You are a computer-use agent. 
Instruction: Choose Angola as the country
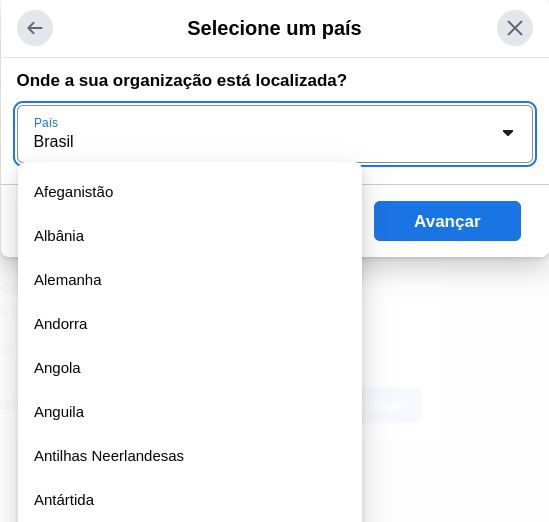pyautogui.click(x=190, y=368)
